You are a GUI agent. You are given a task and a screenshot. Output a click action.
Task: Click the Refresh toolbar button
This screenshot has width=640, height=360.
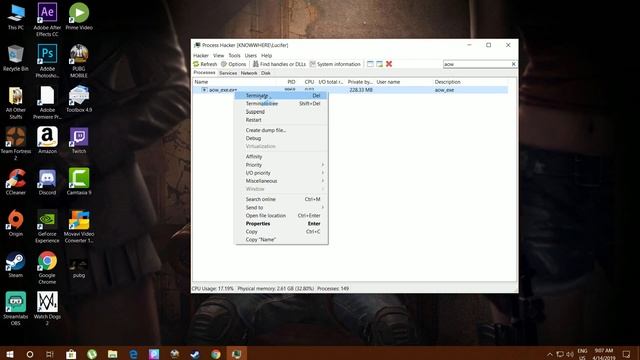[205, 64]
